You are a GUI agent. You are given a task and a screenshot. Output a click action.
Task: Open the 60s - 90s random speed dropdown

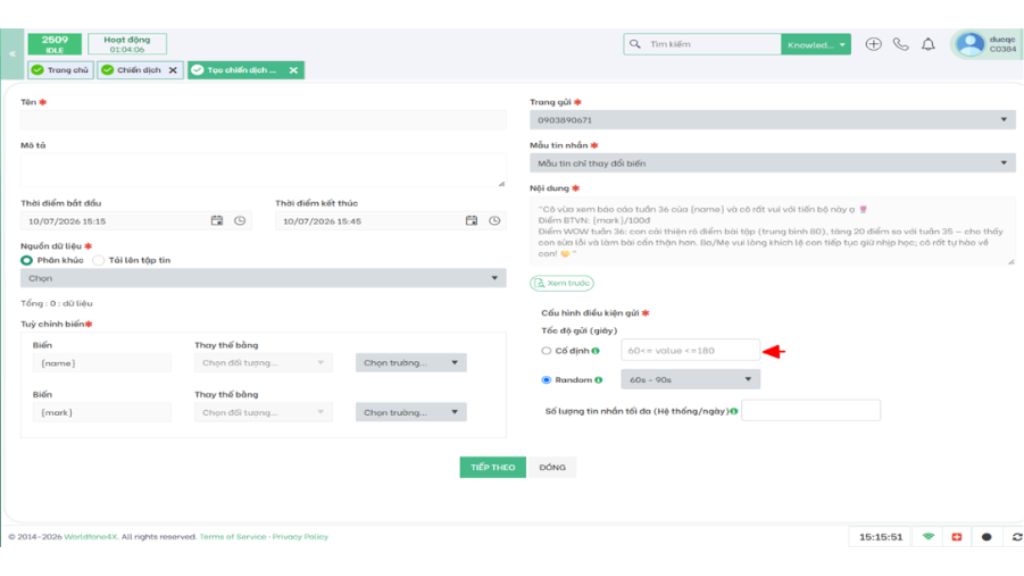(x=690, y=379)
